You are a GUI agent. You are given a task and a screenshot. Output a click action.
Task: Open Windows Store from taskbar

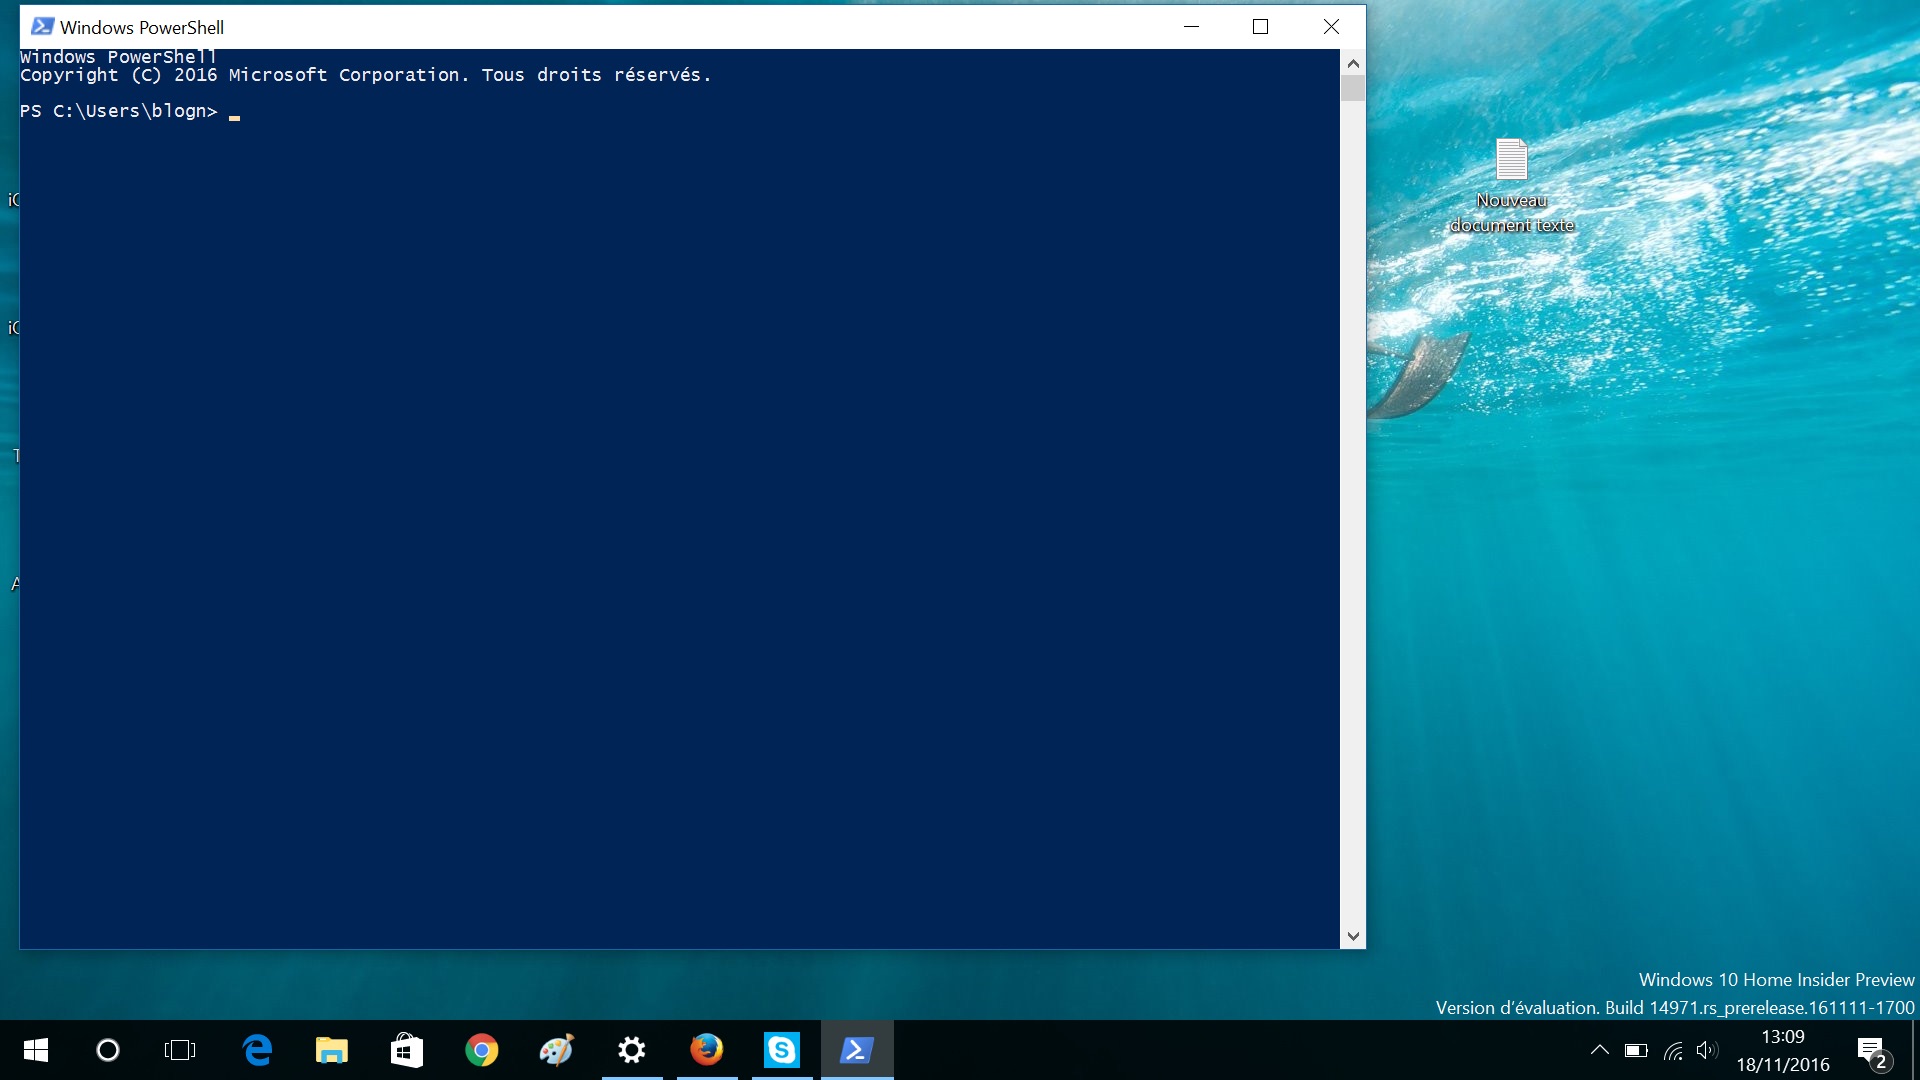click(x=406, y=1050)
